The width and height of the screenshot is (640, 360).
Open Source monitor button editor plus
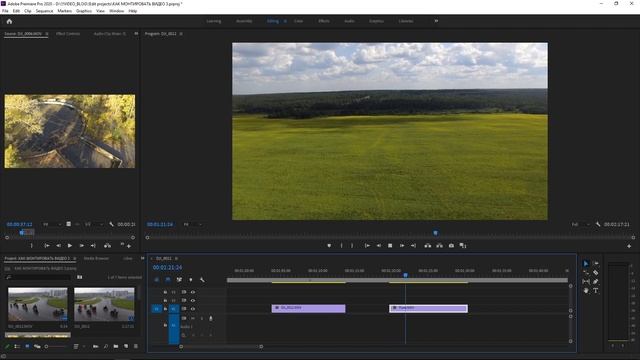(129, 246)
